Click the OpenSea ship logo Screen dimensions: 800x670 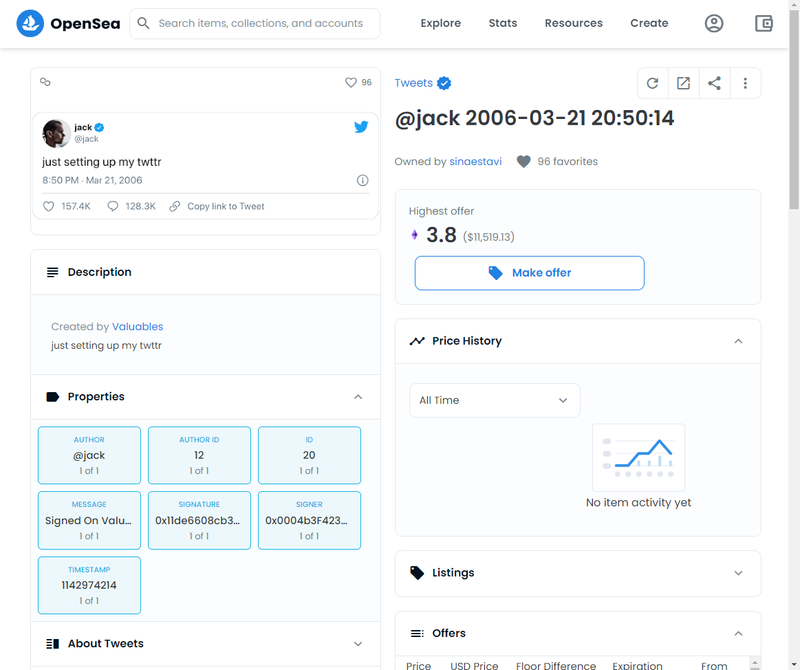[30, 23]
